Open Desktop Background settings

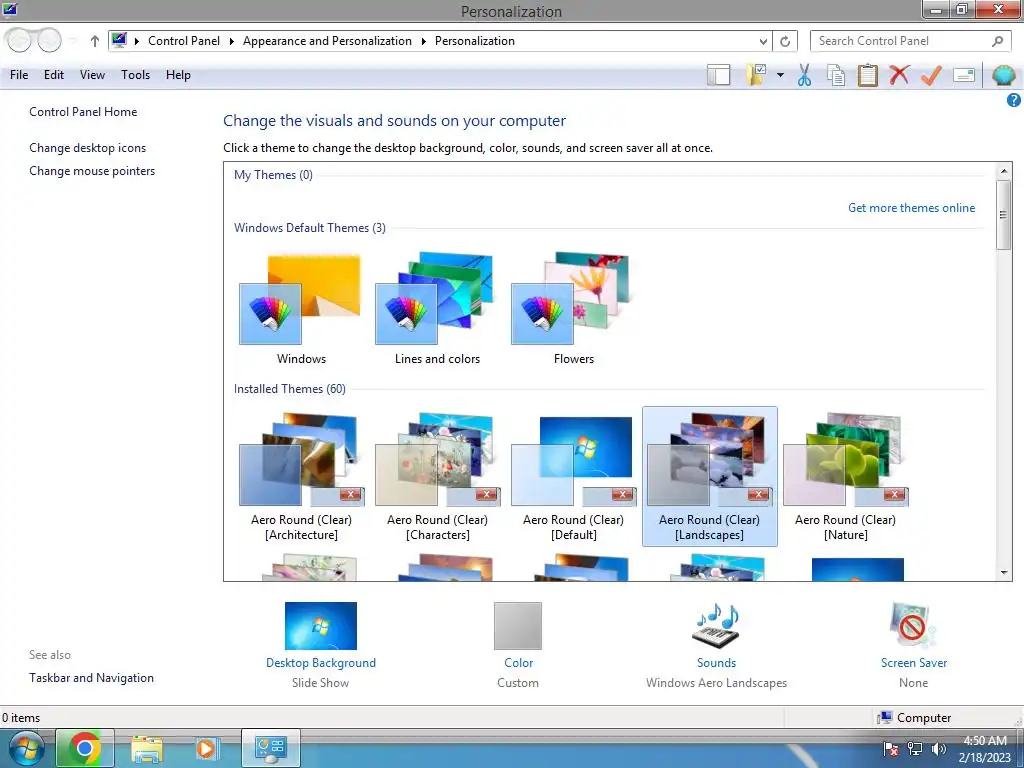pos(321,626)
